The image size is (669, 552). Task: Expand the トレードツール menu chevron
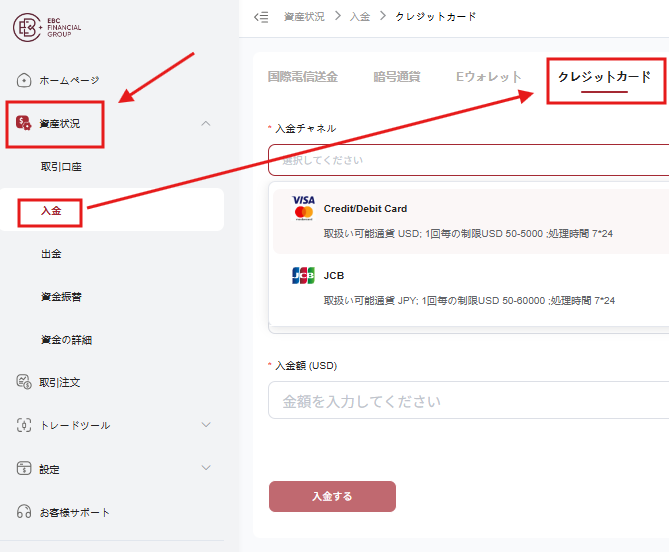pos(206,425)
